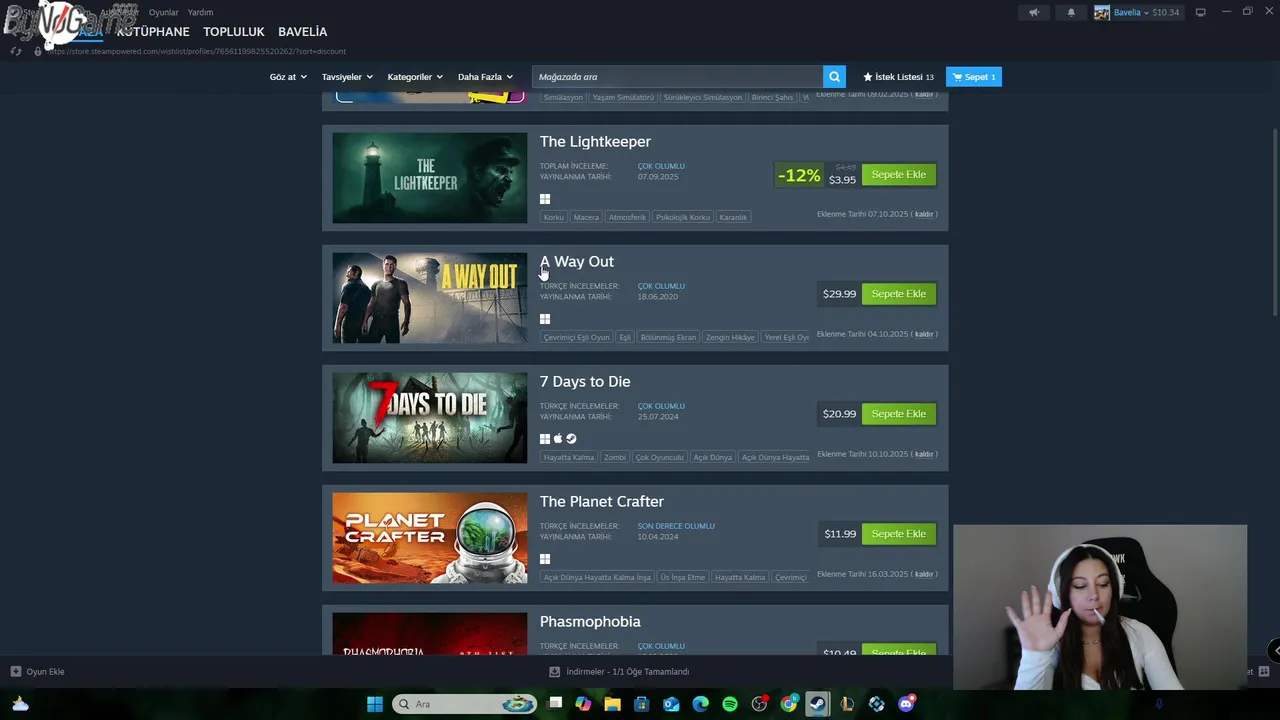Screen dimensions: 1280x720
Task: Click the Windows taskbar Ara search box
Action: 465,704
